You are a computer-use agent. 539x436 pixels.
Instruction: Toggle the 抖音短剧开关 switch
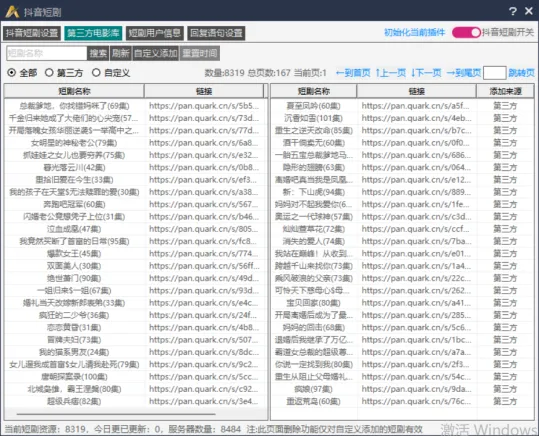tap(466, 33)
